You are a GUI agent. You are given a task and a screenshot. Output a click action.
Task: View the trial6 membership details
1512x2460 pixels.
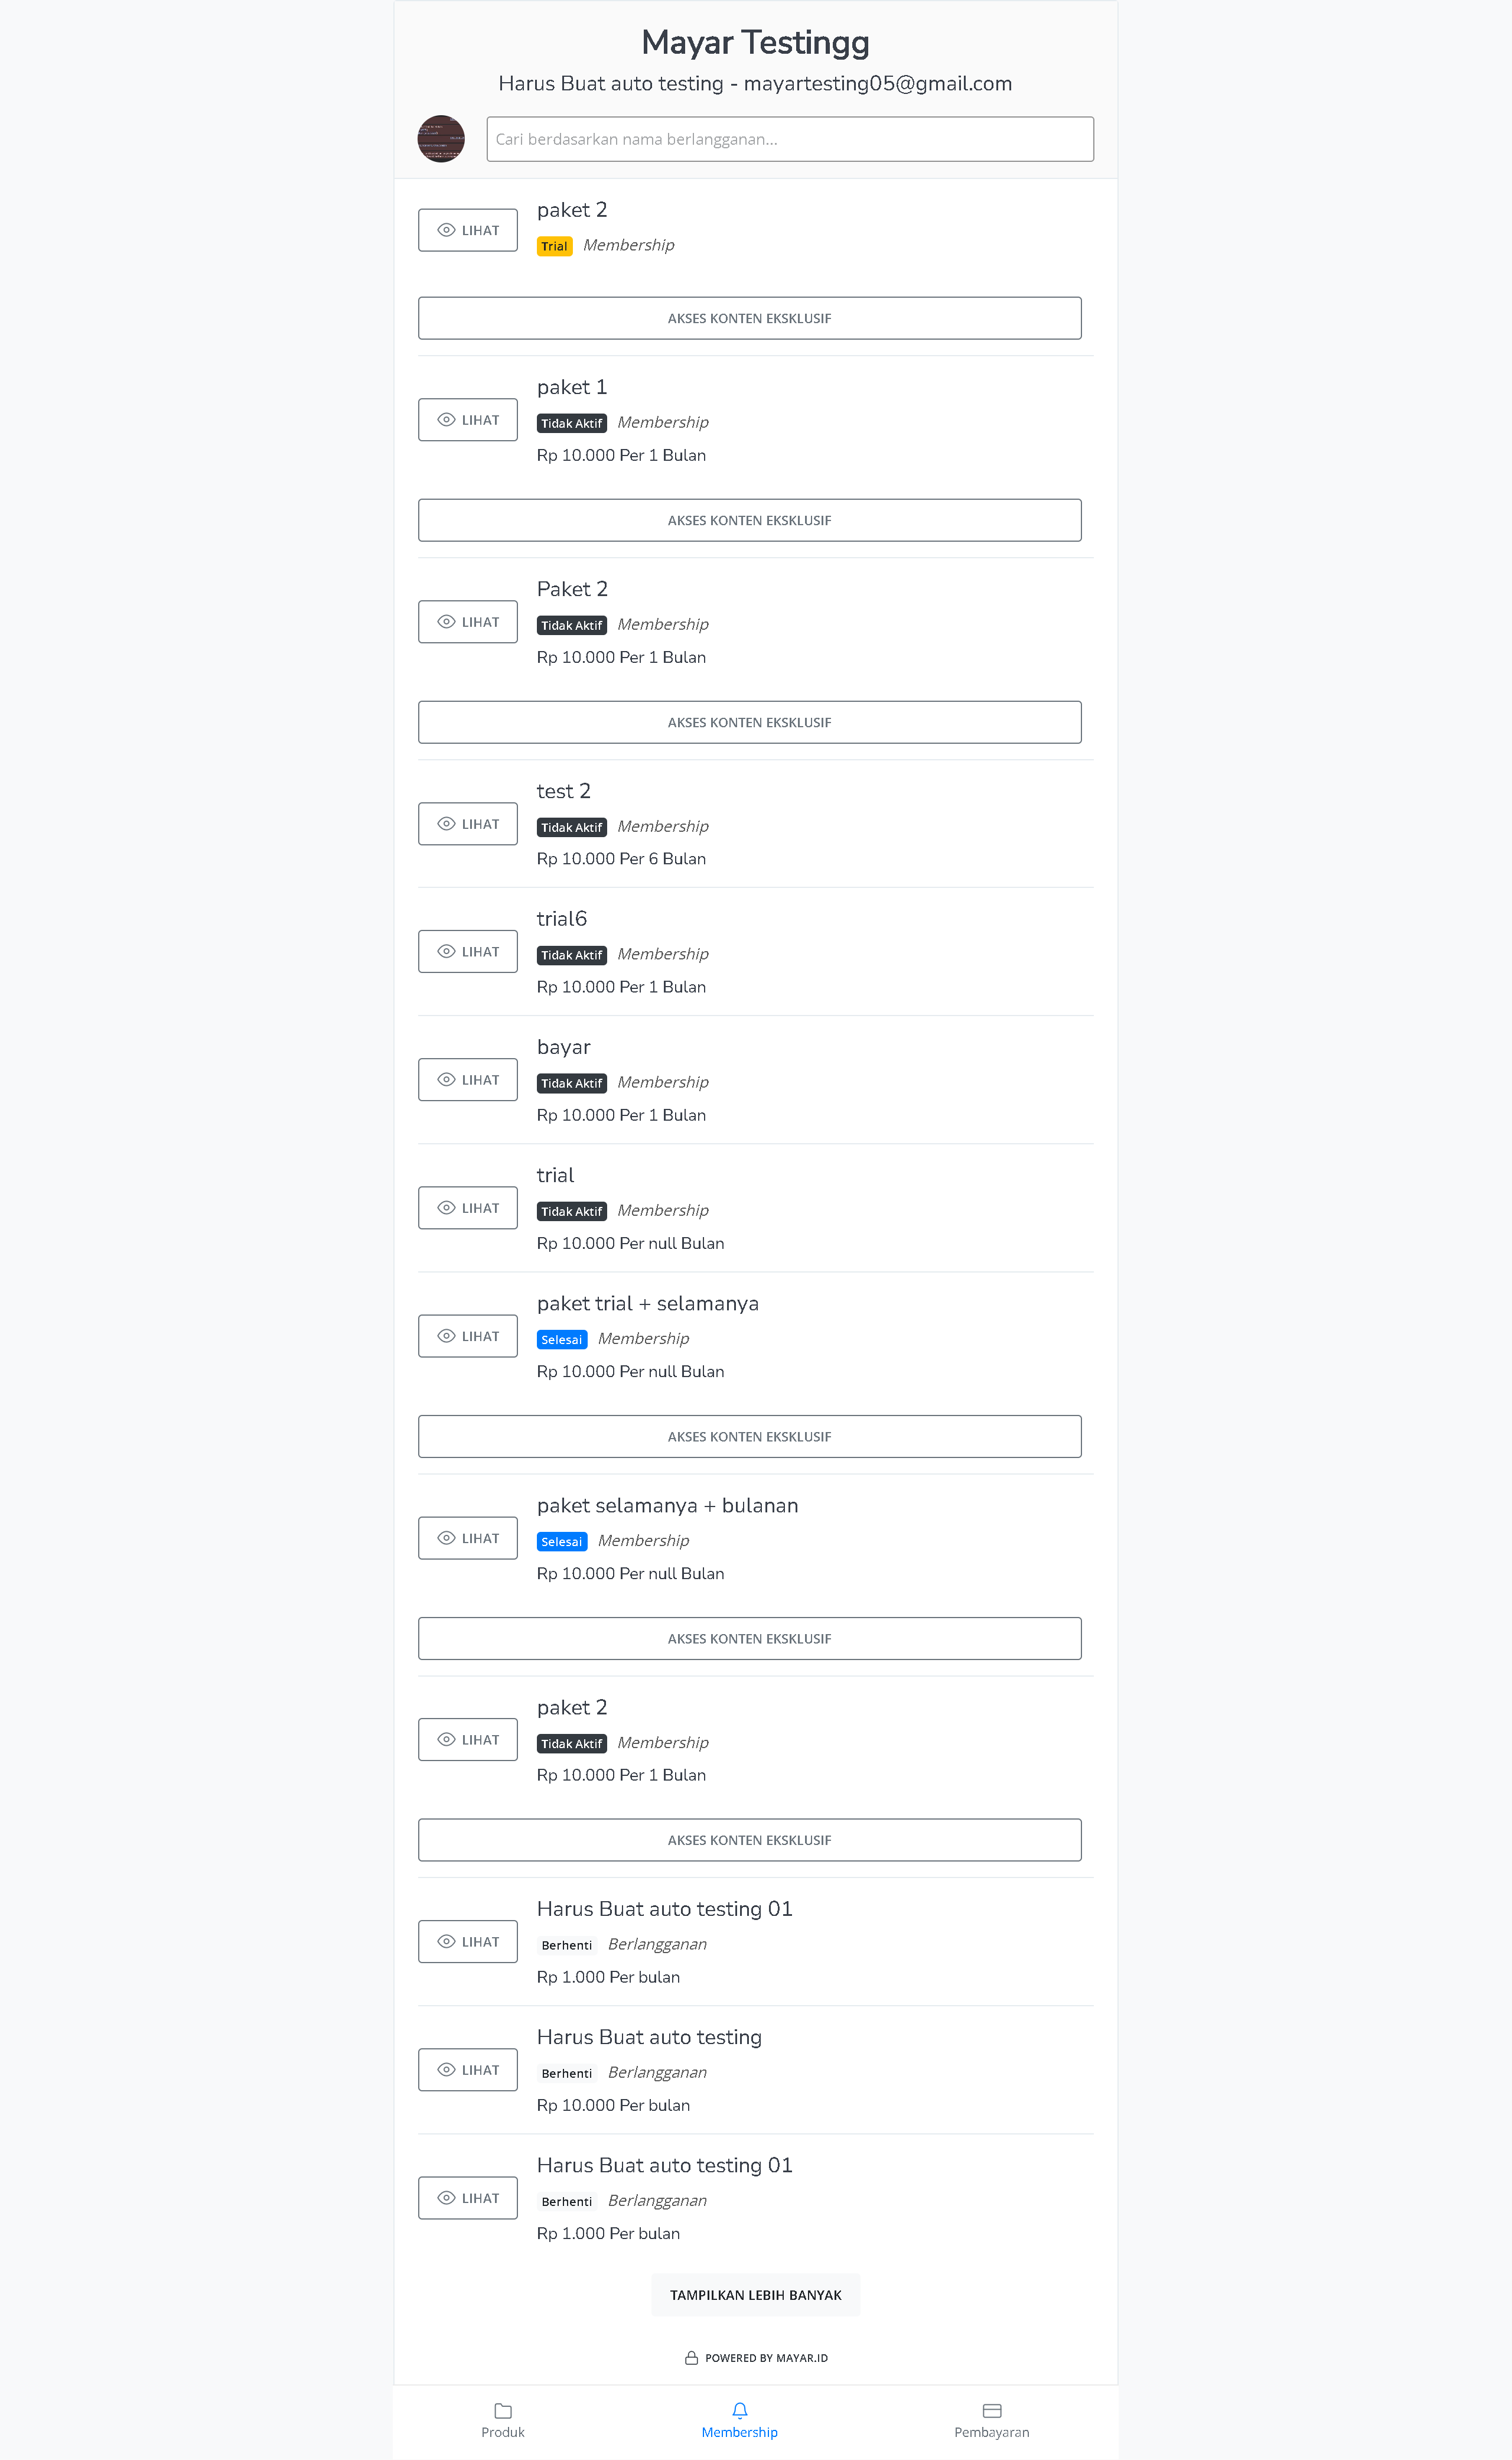(x=468, y=952)
